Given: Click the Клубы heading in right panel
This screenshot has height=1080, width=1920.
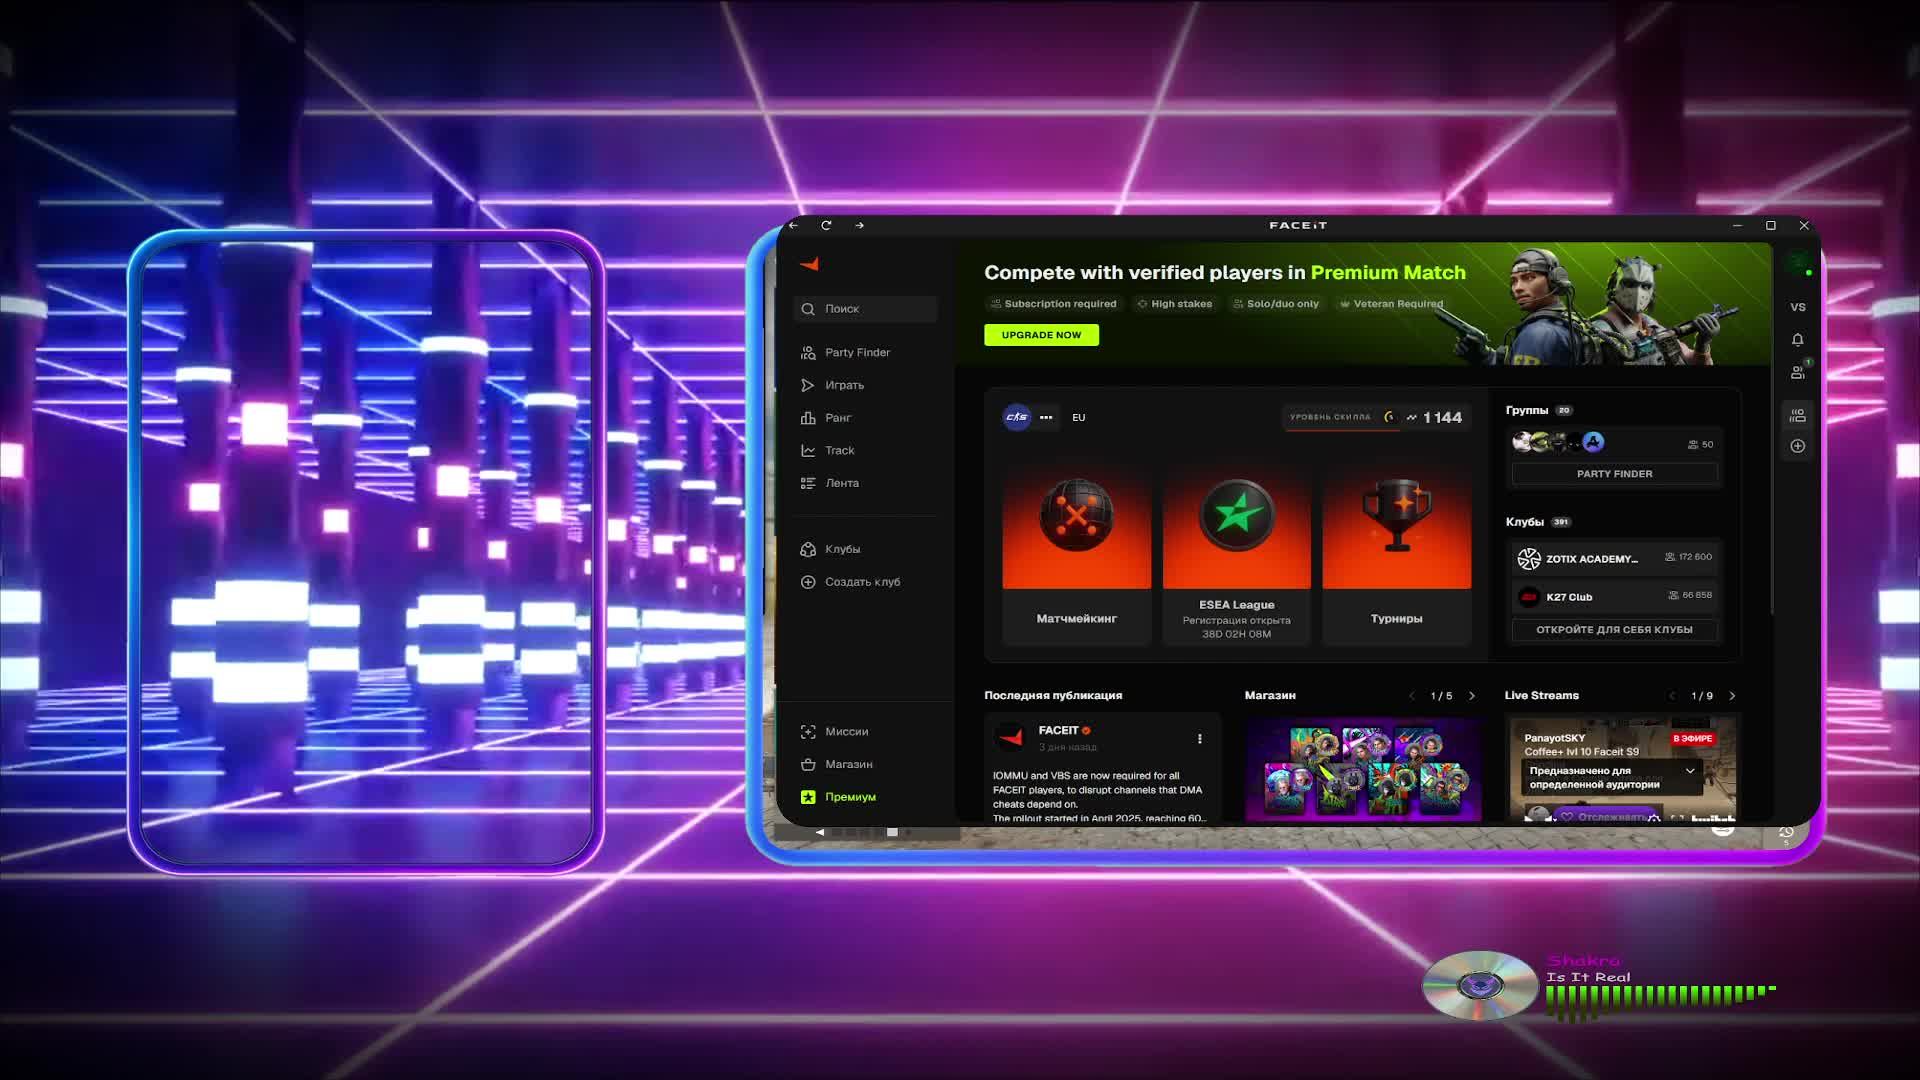Looking at the screenshot, I should (x=1525, y=522).
